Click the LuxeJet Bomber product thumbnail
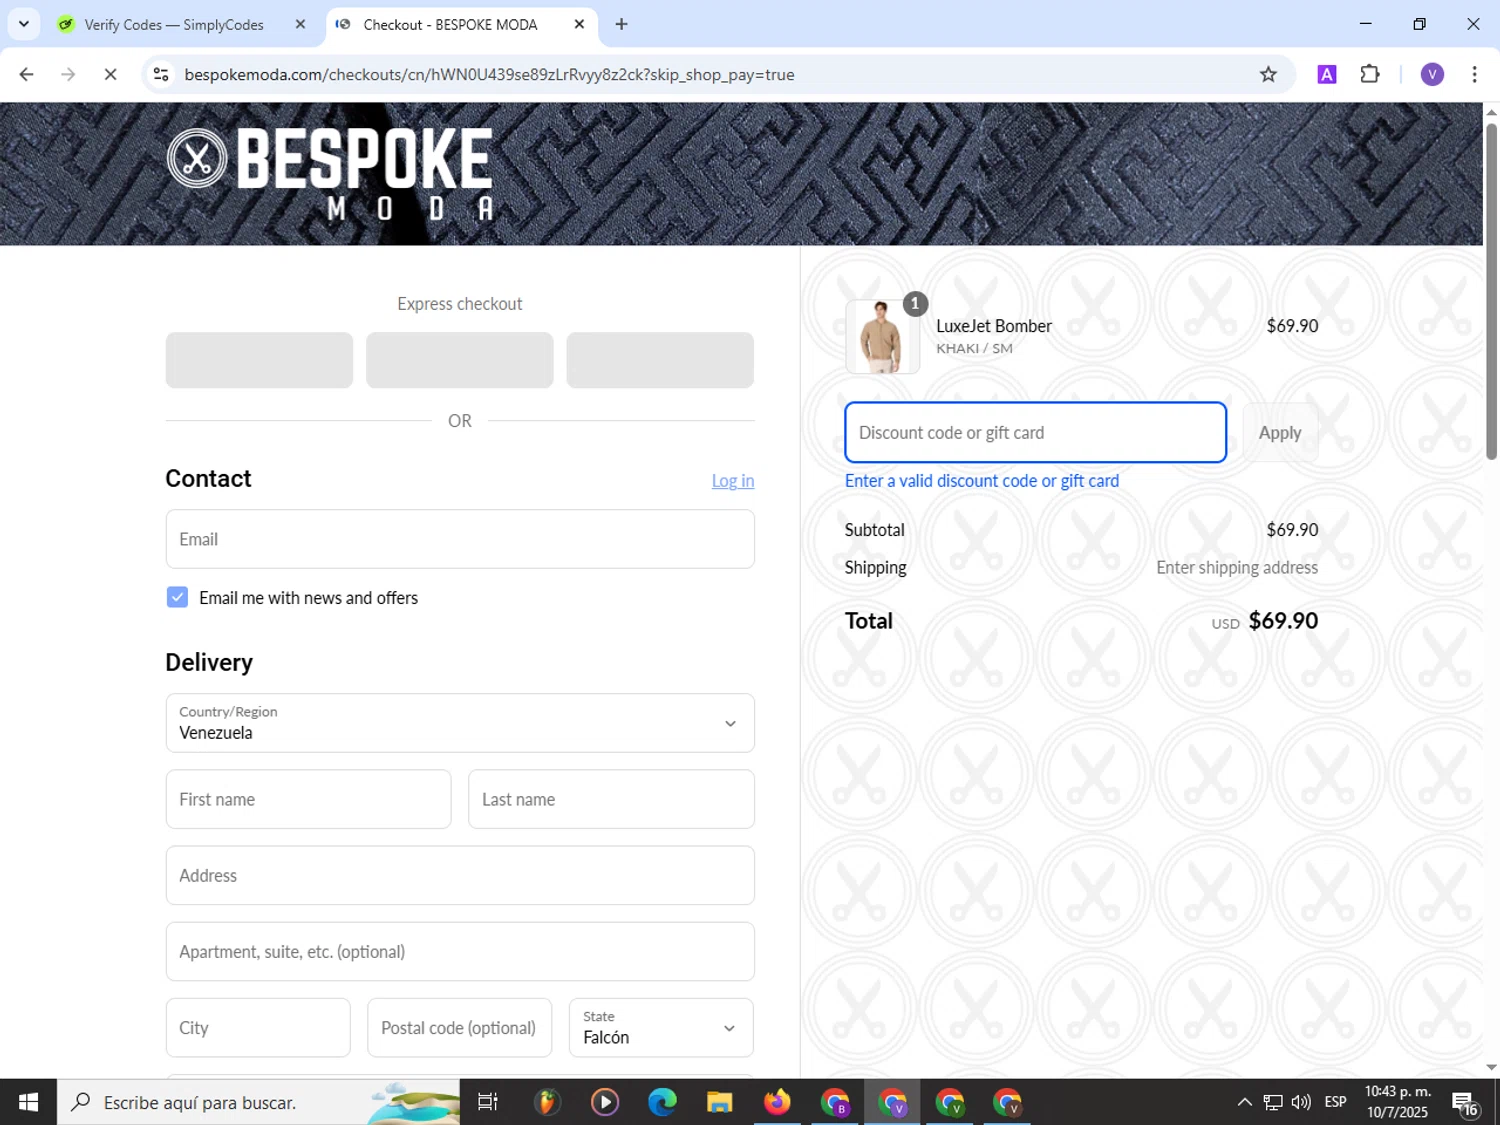The image size is (1500, 1125). click(x=882, y=337)
